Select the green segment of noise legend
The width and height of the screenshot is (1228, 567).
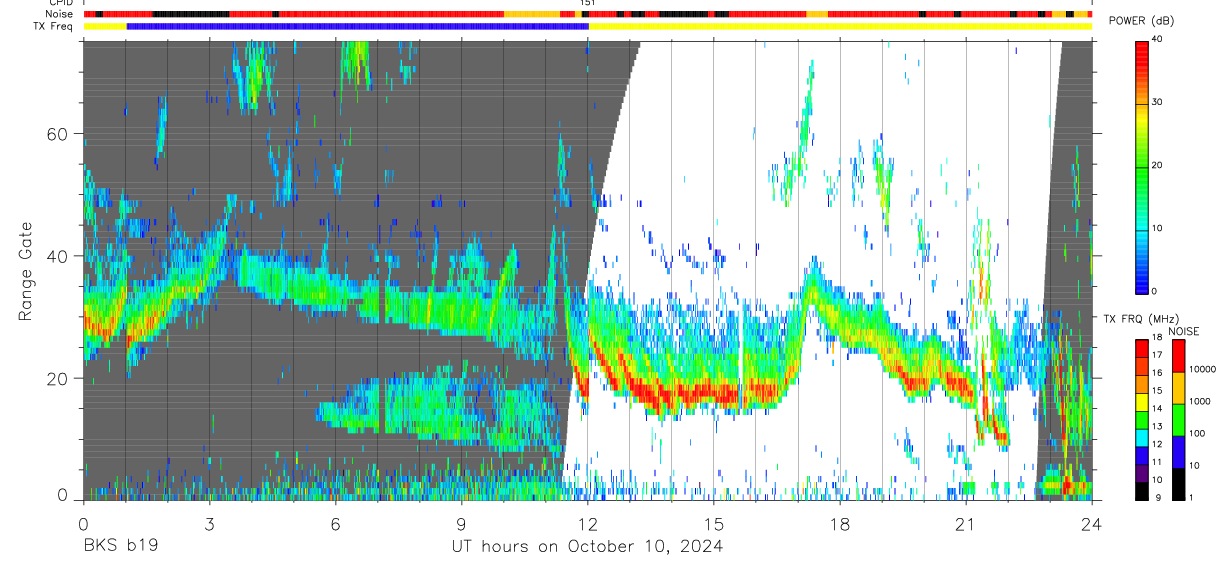coord(1178,419)
